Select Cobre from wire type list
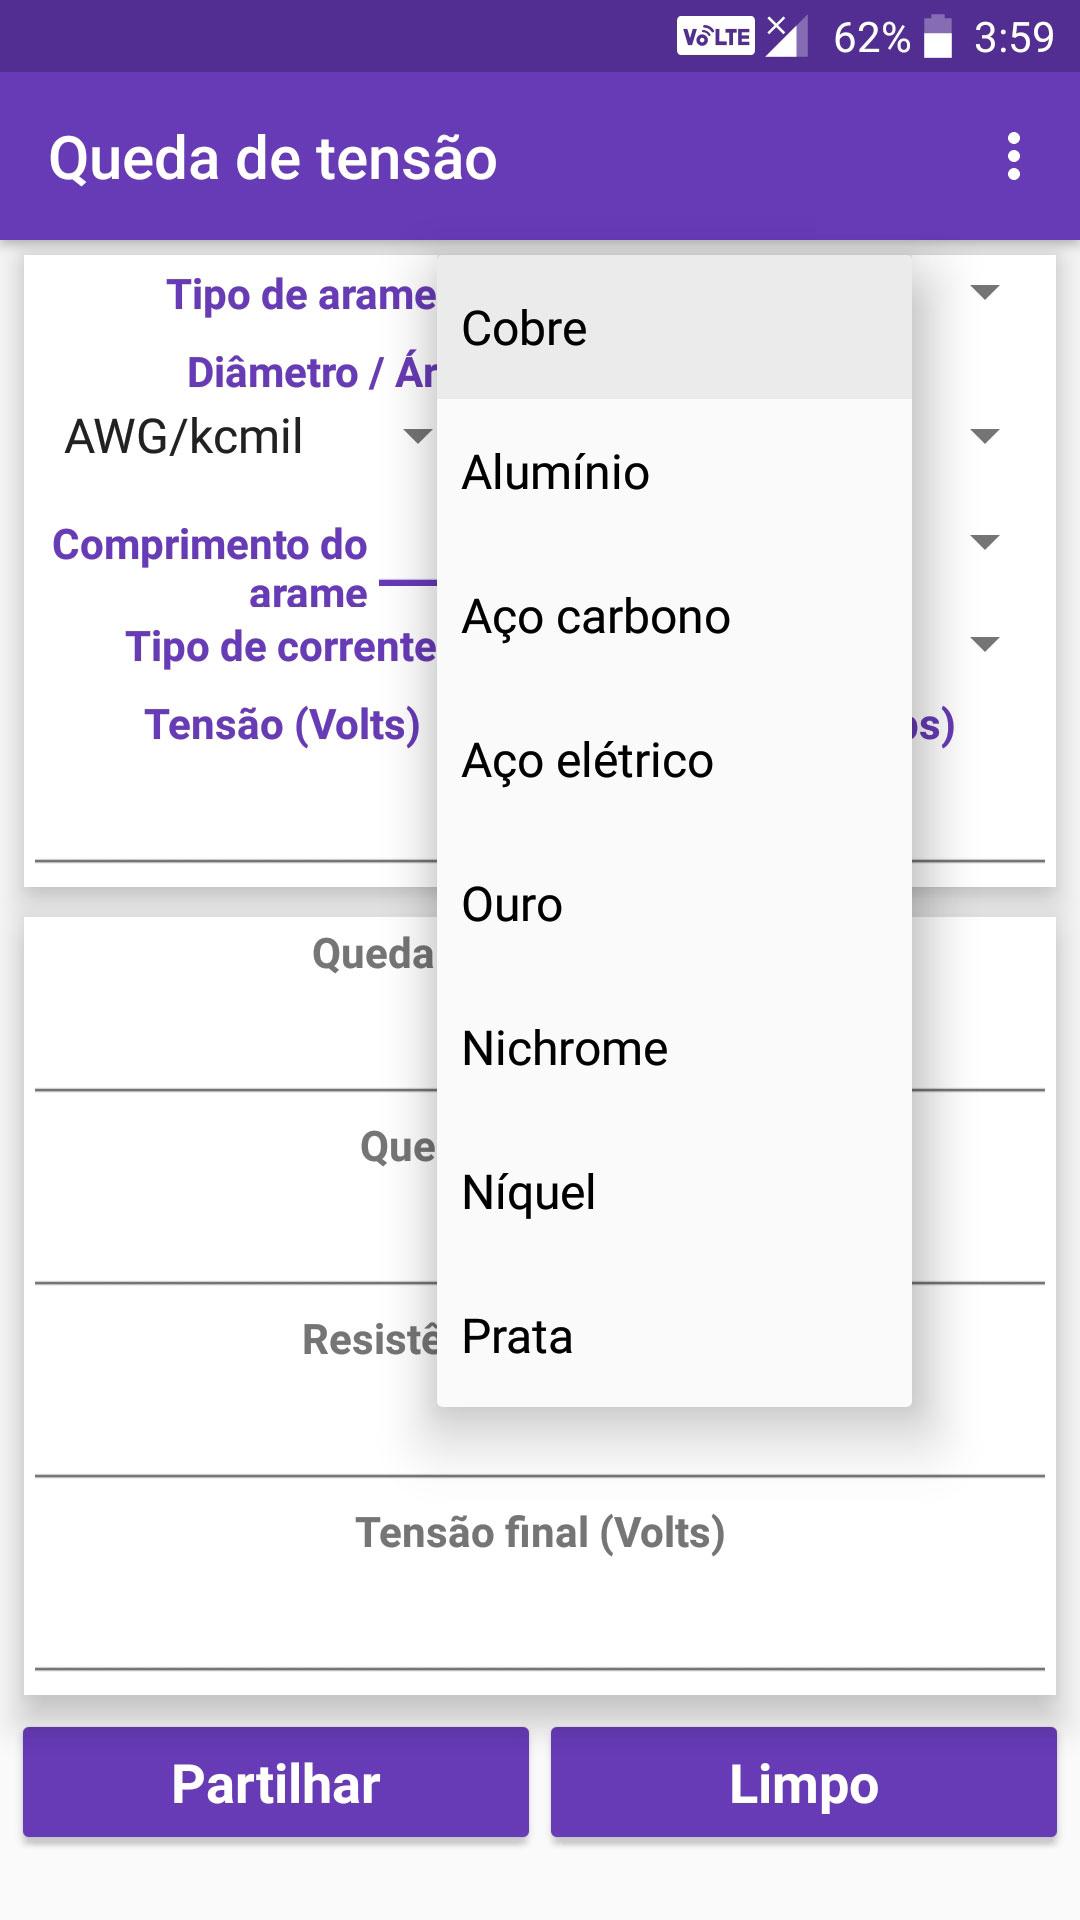The height and width of the screenshot is (1920, 1080). click(x=674, y=328)
